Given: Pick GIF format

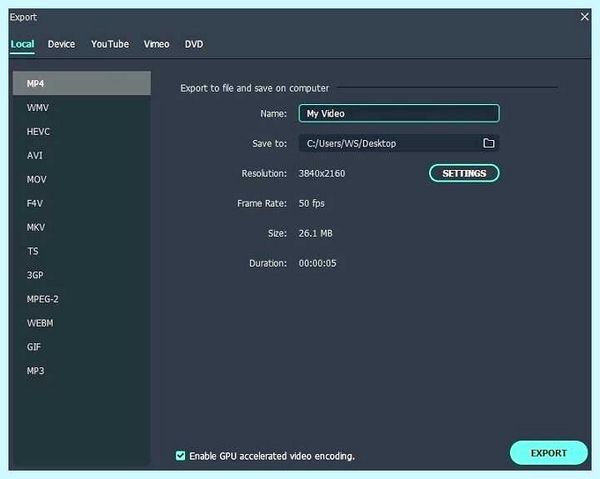Looking at the screenshot, I should point(82,347).
